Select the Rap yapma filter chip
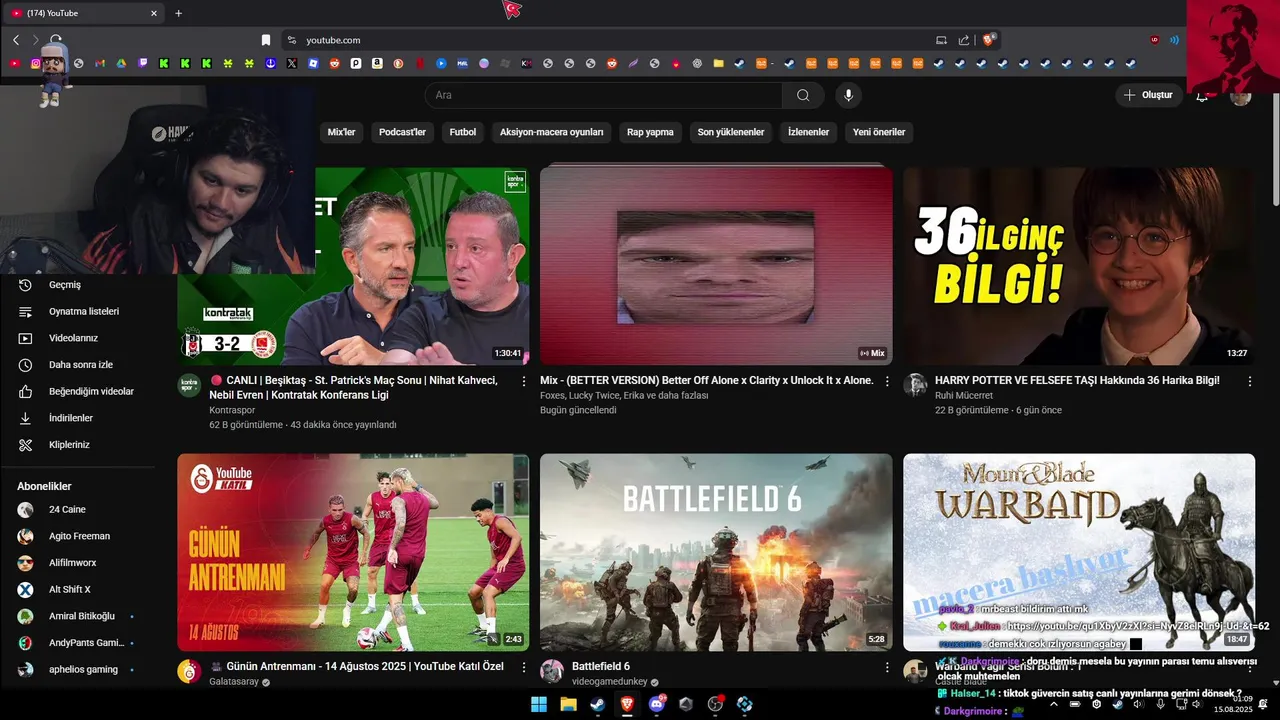Viewport: 1280px width, 720px height. (650, 132)
